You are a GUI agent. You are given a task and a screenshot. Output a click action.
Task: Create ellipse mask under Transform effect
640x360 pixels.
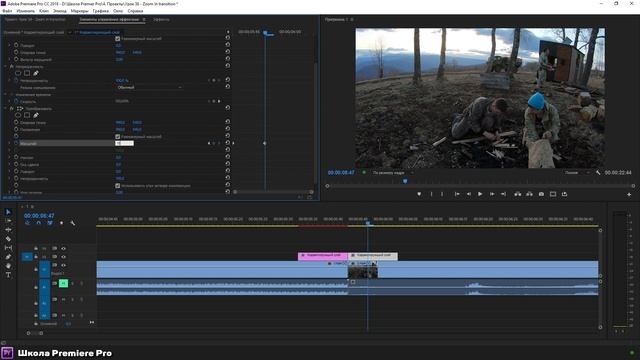pyautogui.click(x=18, y=115)
